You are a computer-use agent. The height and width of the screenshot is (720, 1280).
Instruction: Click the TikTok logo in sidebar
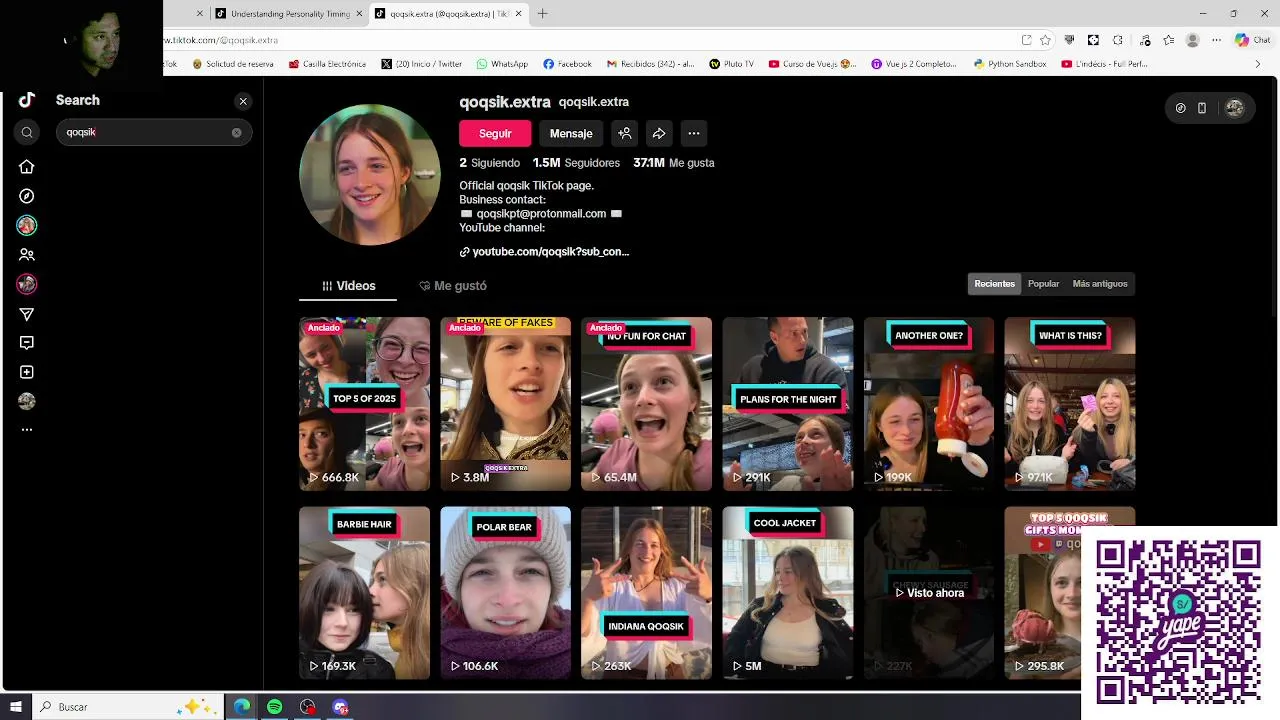[x=27, y=100]
